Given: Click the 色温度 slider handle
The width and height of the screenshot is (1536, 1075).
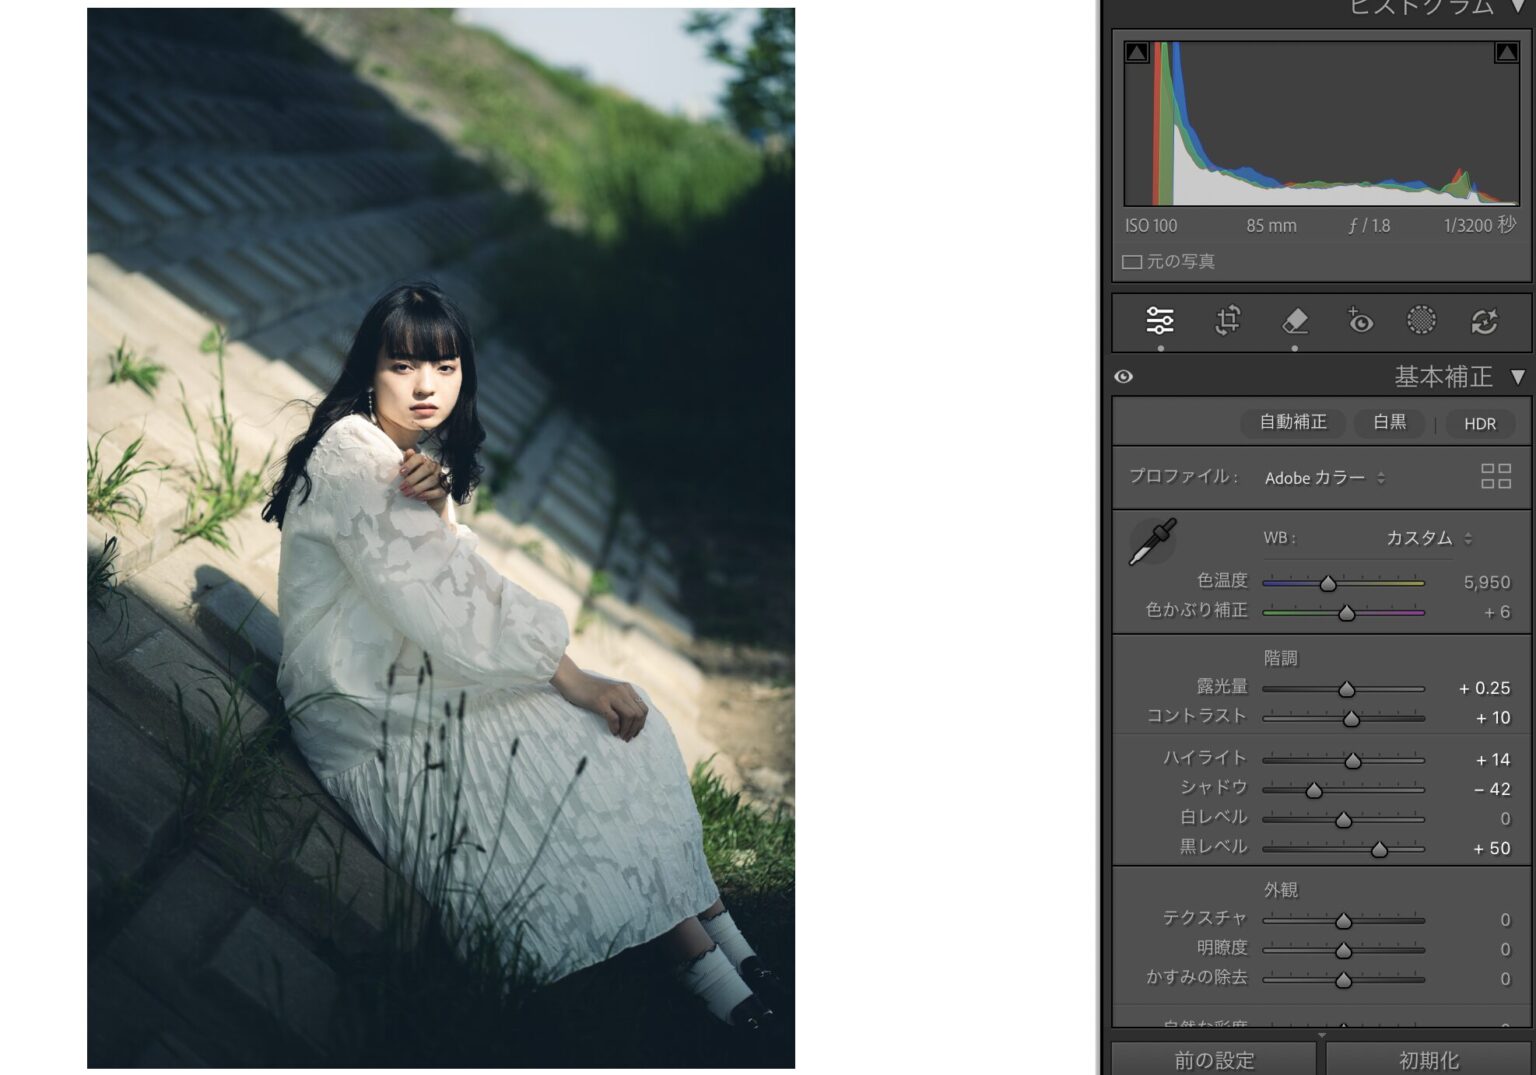Looking at the screenshot, I should click(1328, 583).
